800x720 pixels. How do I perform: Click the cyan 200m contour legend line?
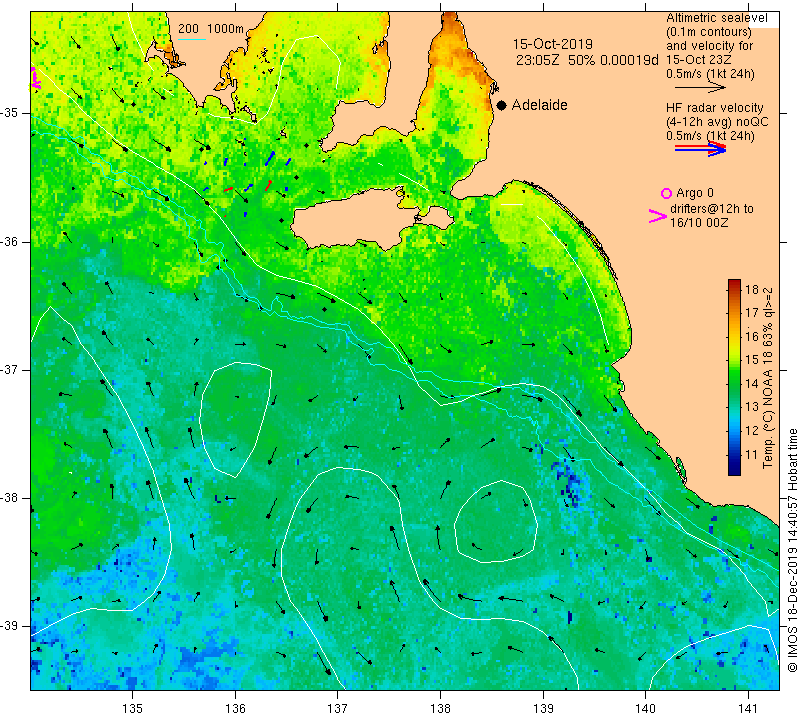(x=192, y=39)
